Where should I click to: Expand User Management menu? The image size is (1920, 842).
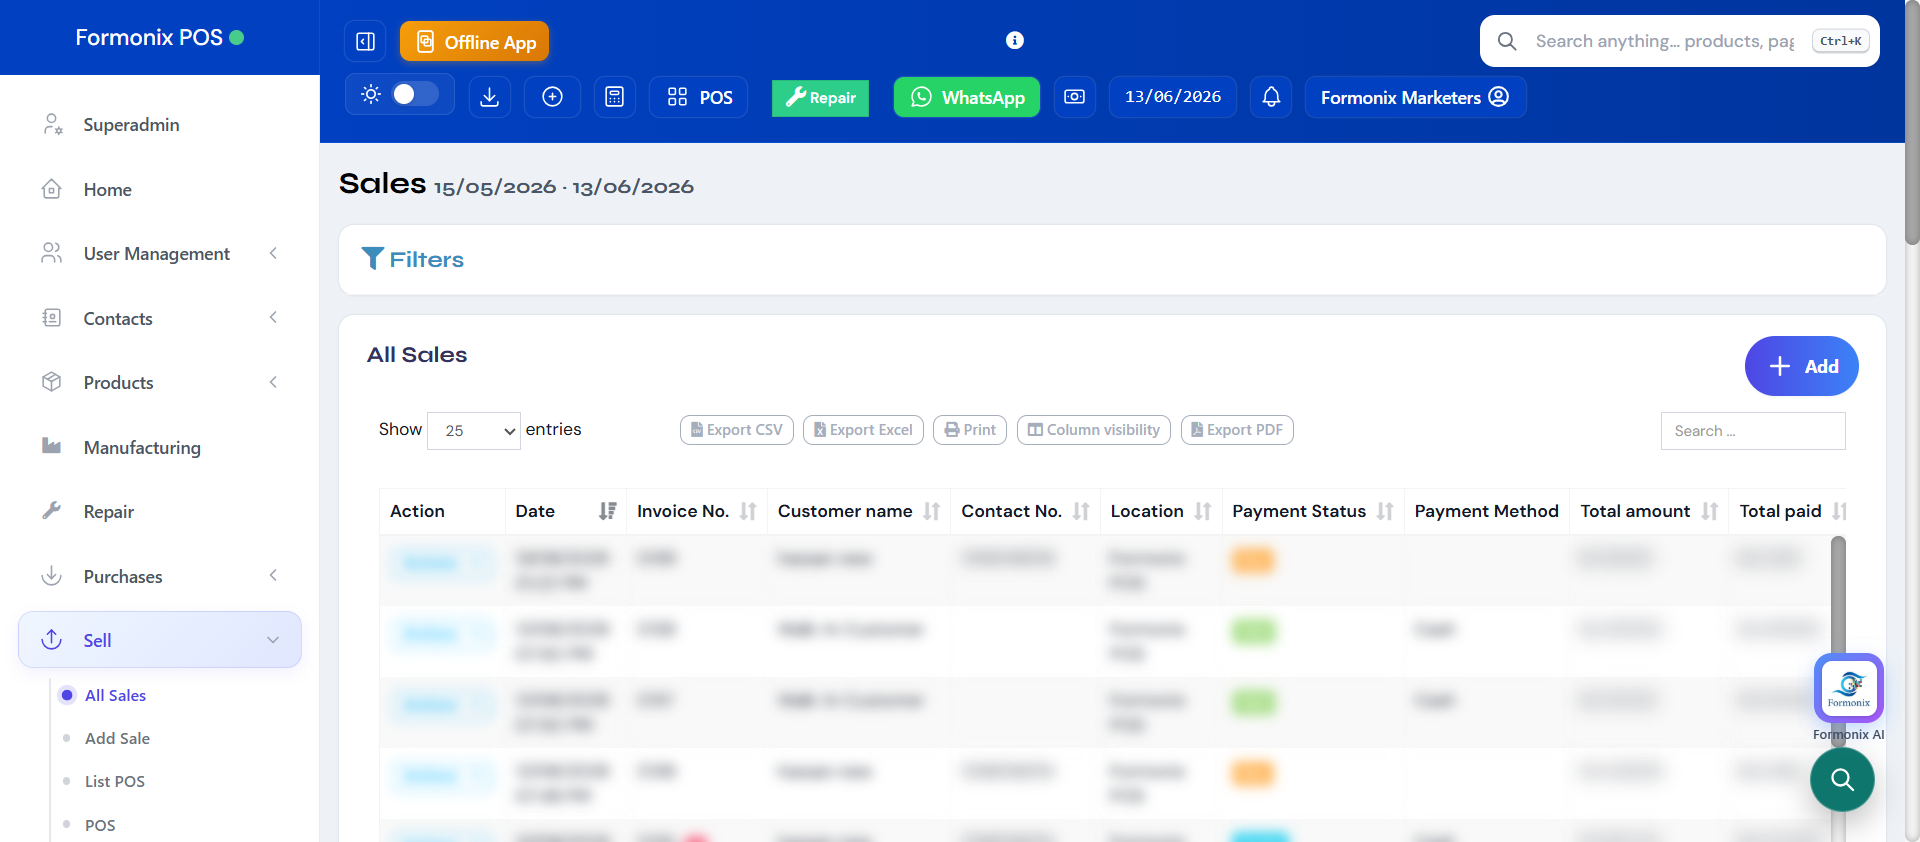[160, 254]
